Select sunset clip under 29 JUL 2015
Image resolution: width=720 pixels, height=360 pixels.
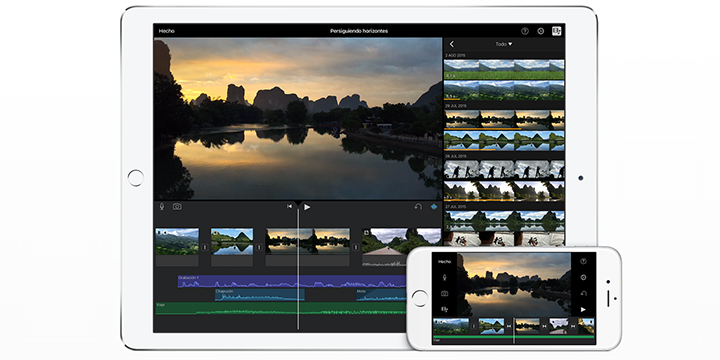tap(504, 119)
